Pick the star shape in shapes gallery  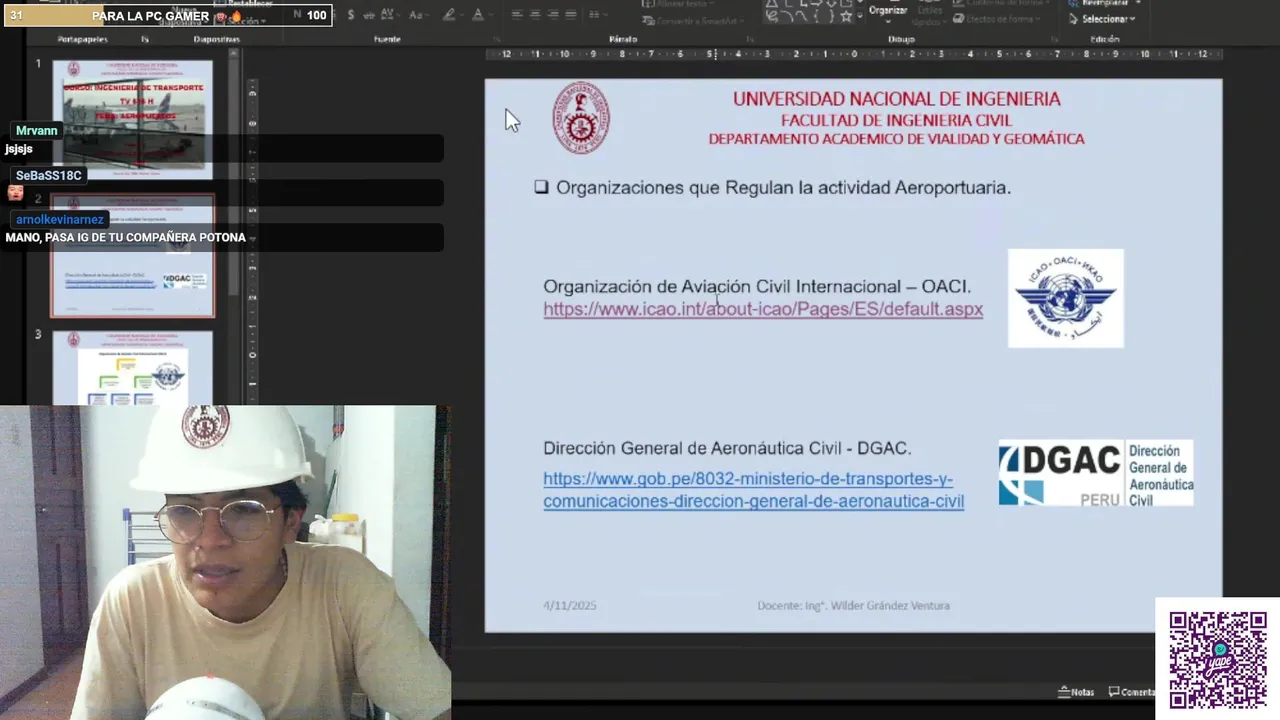(x=846, y=16)
